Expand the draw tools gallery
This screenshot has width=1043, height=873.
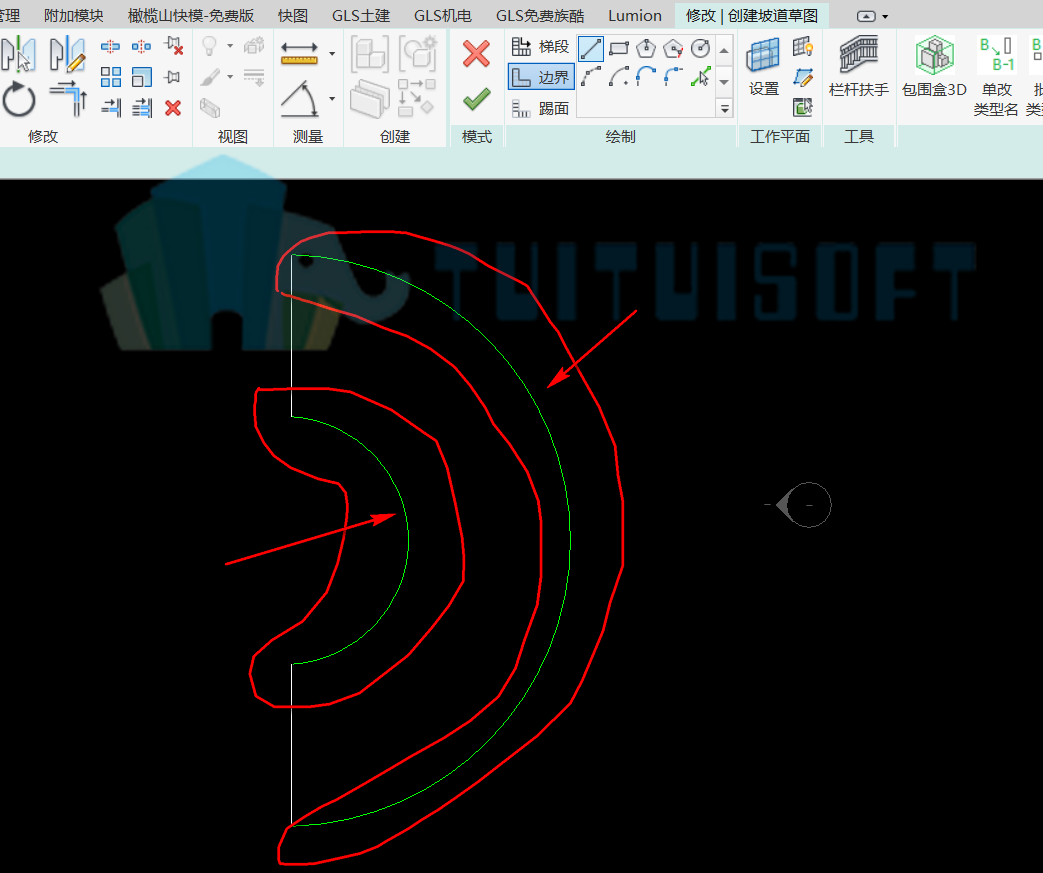[x=725, y=108]
